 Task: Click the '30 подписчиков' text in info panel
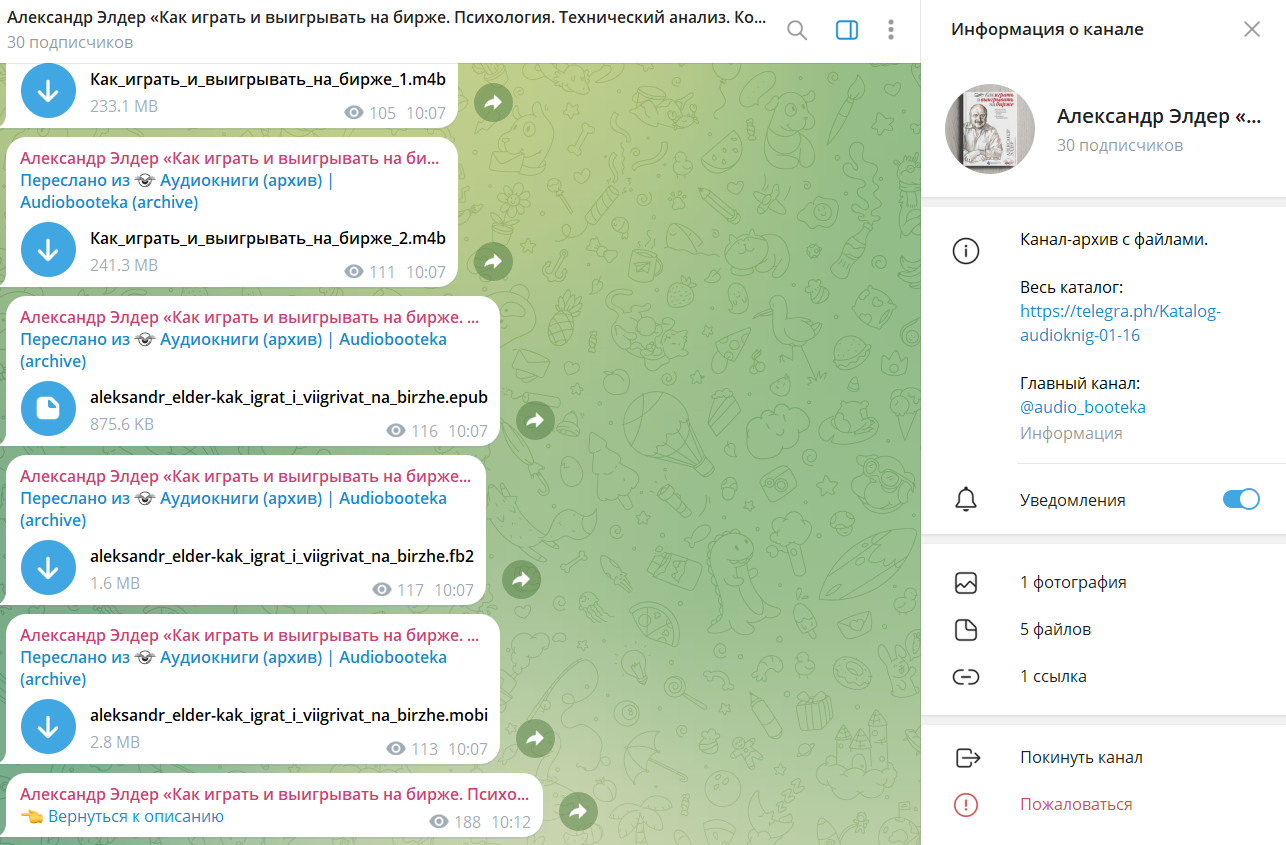point(1120,145)
